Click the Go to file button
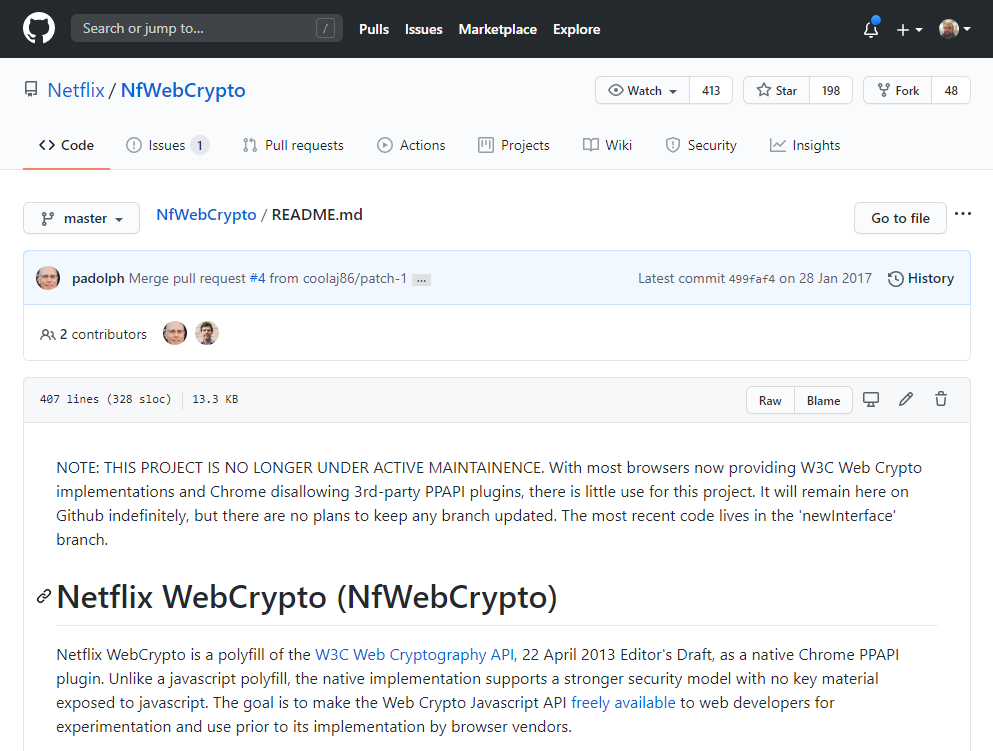Screen dimensions: 993x751 (900, 218)
